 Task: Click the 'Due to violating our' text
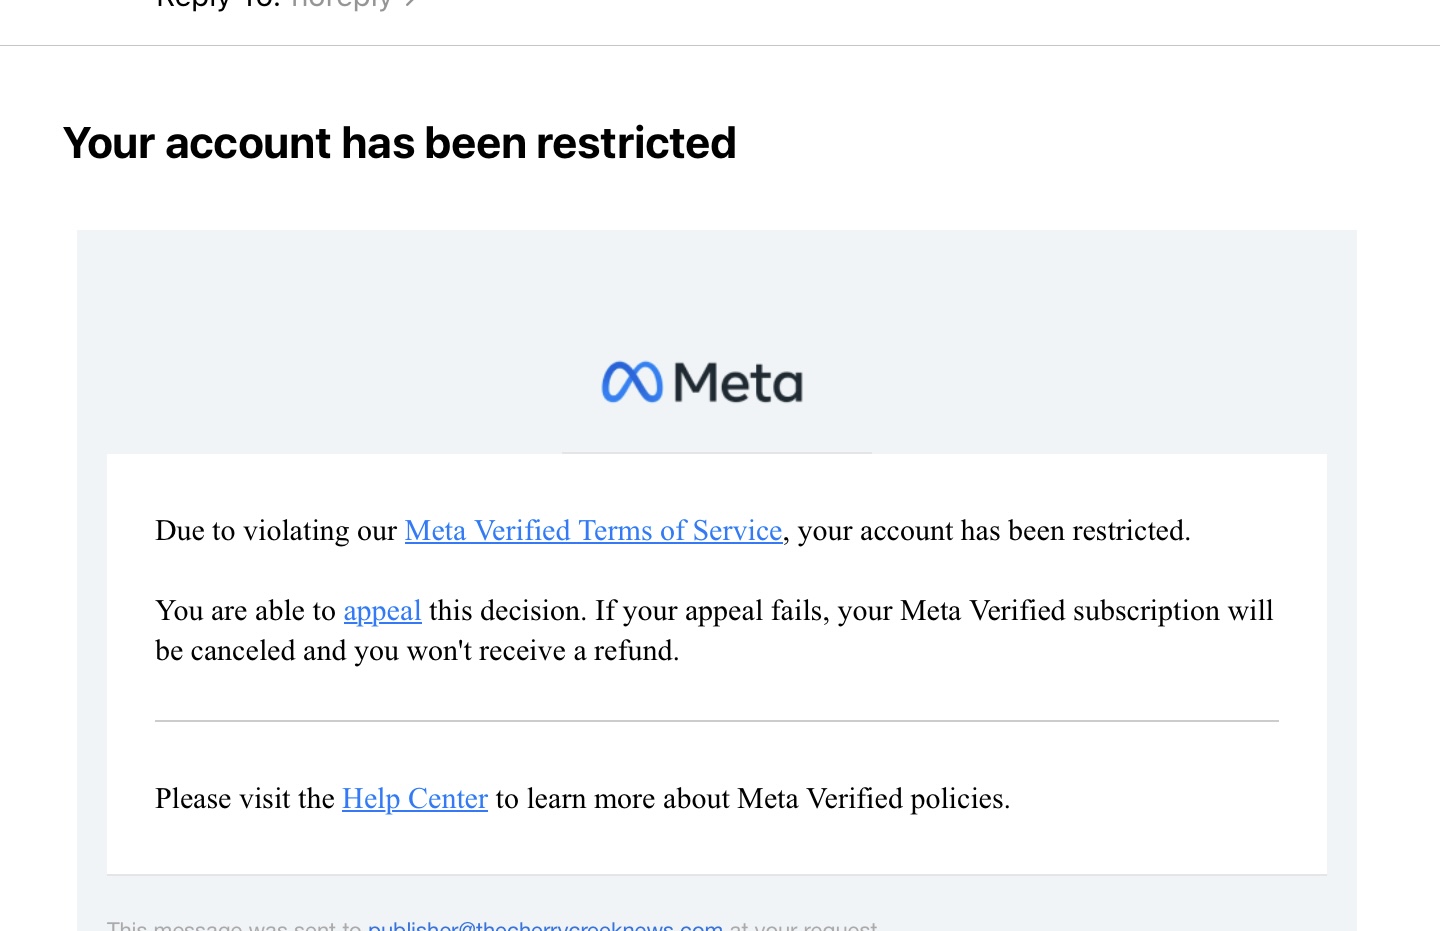pos(276,530)
